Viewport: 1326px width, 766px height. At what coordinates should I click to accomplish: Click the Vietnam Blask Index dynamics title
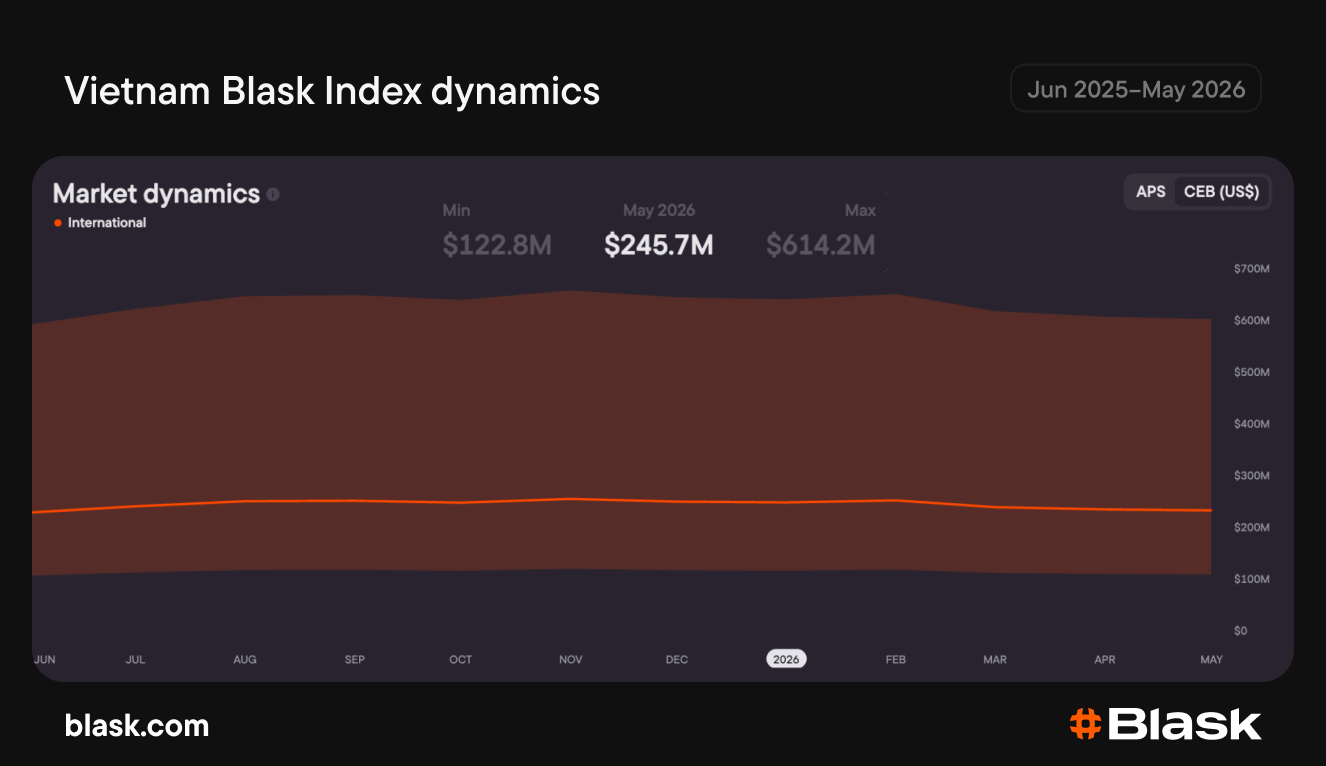[332, 91]
